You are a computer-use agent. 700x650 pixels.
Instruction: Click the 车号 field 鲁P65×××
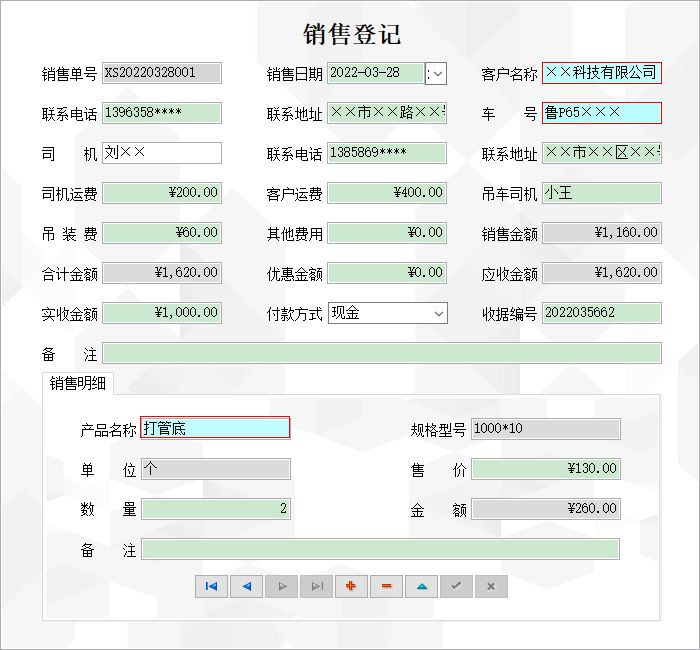point(602,113)
